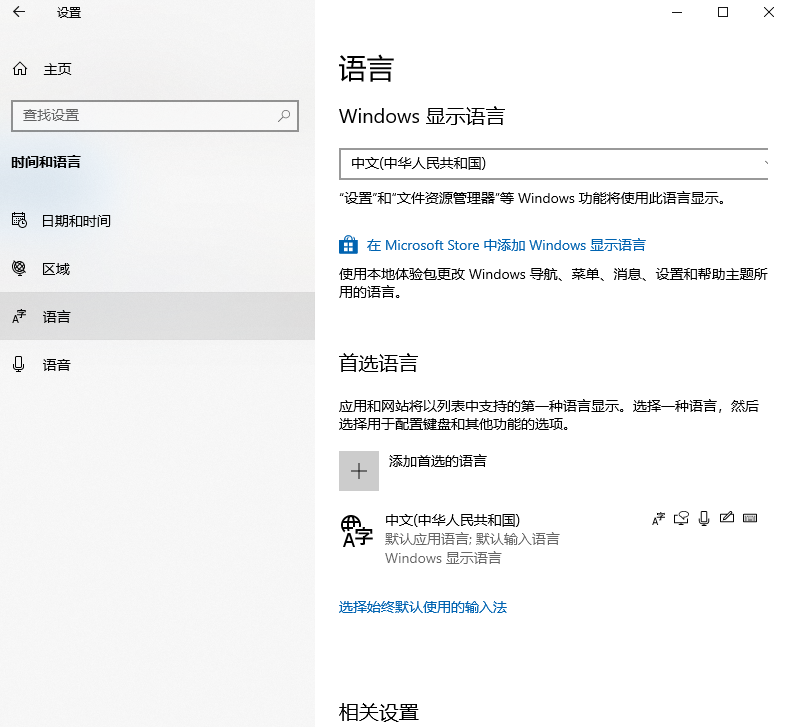Viewport: 785px width, 727px height.
Task: Click the keyboard icon for 中文 language
Action: (750, 518)
